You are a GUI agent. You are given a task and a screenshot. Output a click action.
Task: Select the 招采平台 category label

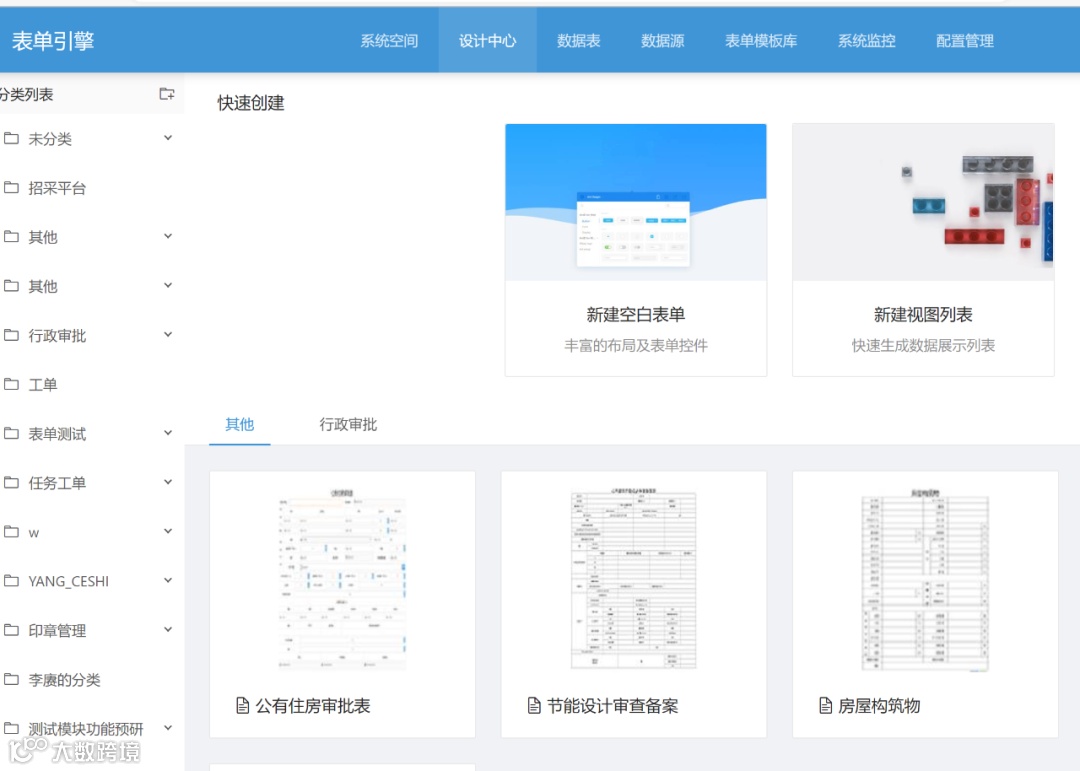coord(57,188)
